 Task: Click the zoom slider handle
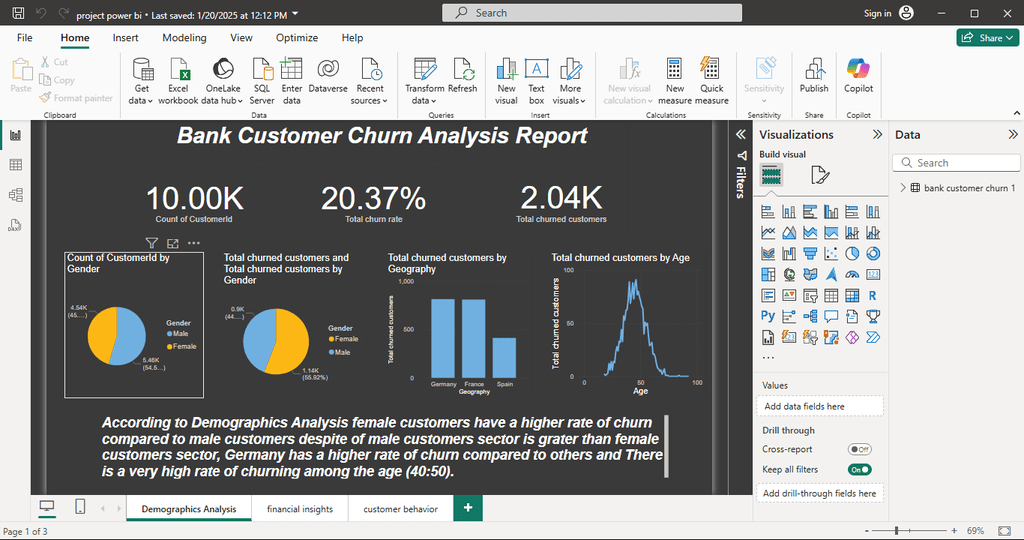pyautogui.click(x=897, y=531)
